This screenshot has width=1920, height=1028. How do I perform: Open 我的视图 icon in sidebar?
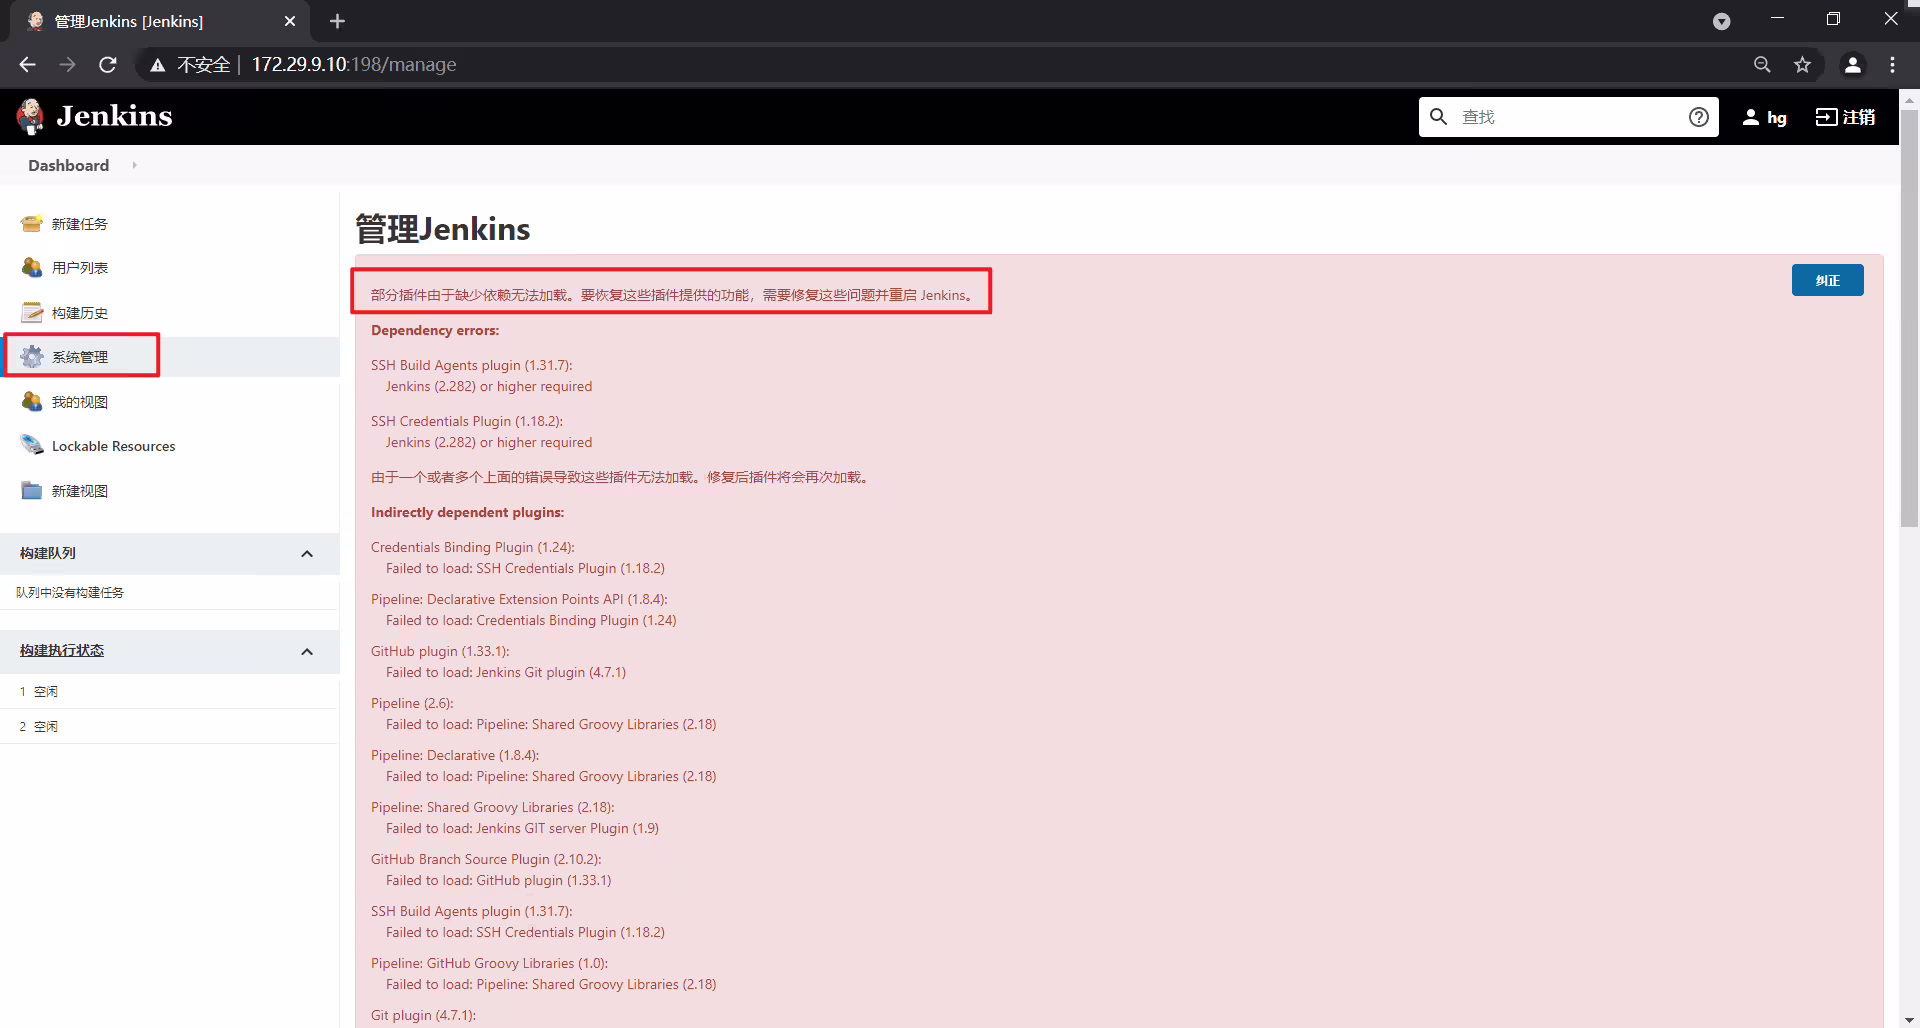(x=32, y=401)
